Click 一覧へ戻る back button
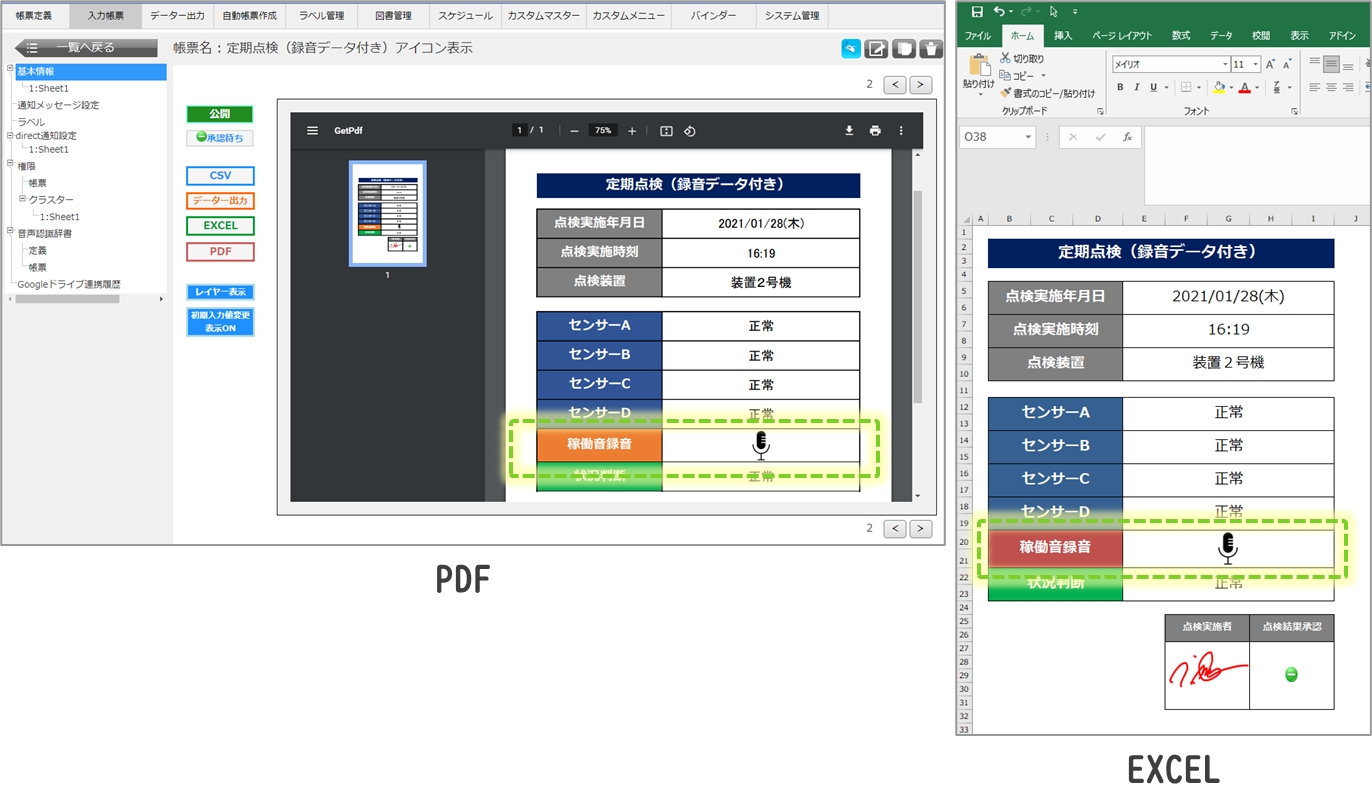This screenshot has width=1372, height=802. (x=86, y=47)
